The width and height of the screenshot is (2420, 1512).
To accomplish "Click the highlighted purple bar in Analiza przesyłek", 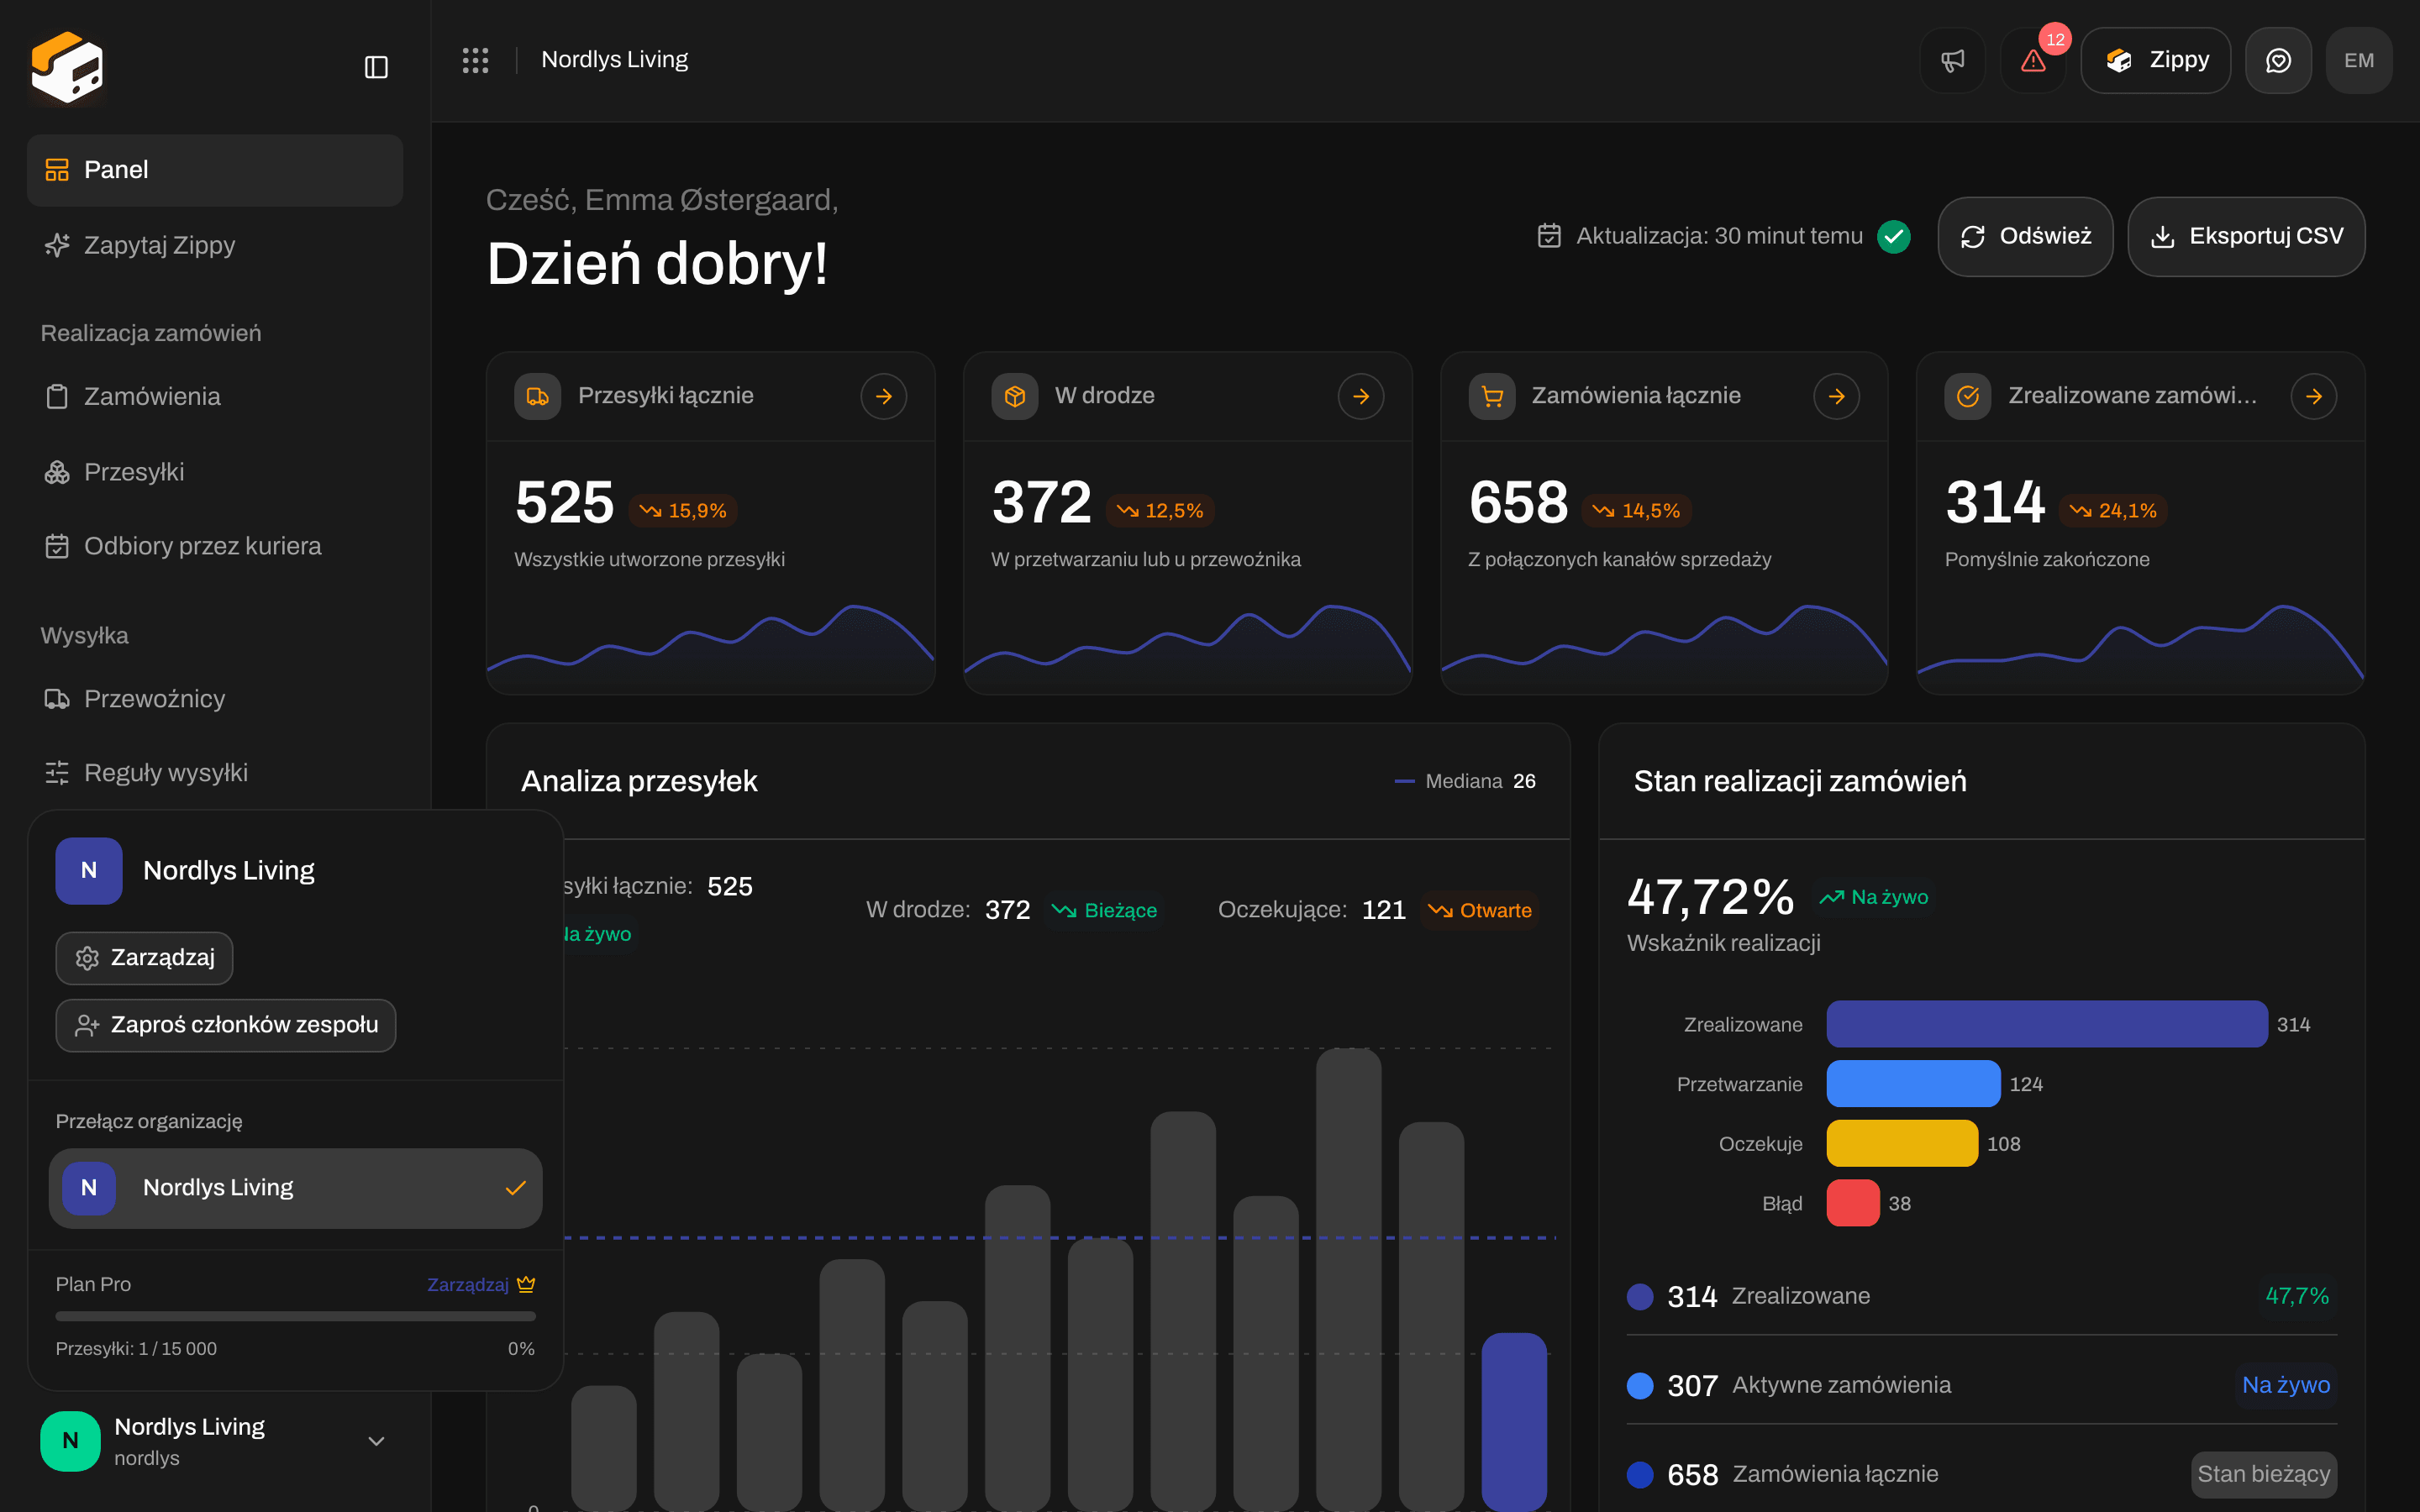I will pyautogui.click(x=1514, y=1421).
